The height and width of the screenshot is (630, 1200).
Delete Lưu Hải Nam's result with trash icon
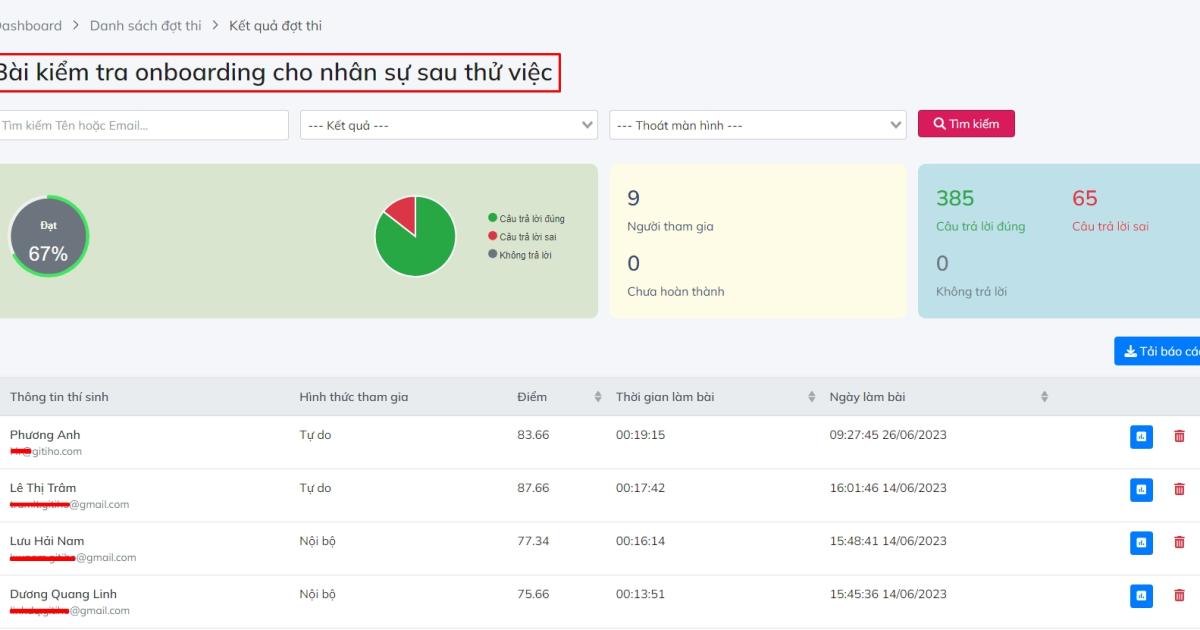tap(1179, 542)
